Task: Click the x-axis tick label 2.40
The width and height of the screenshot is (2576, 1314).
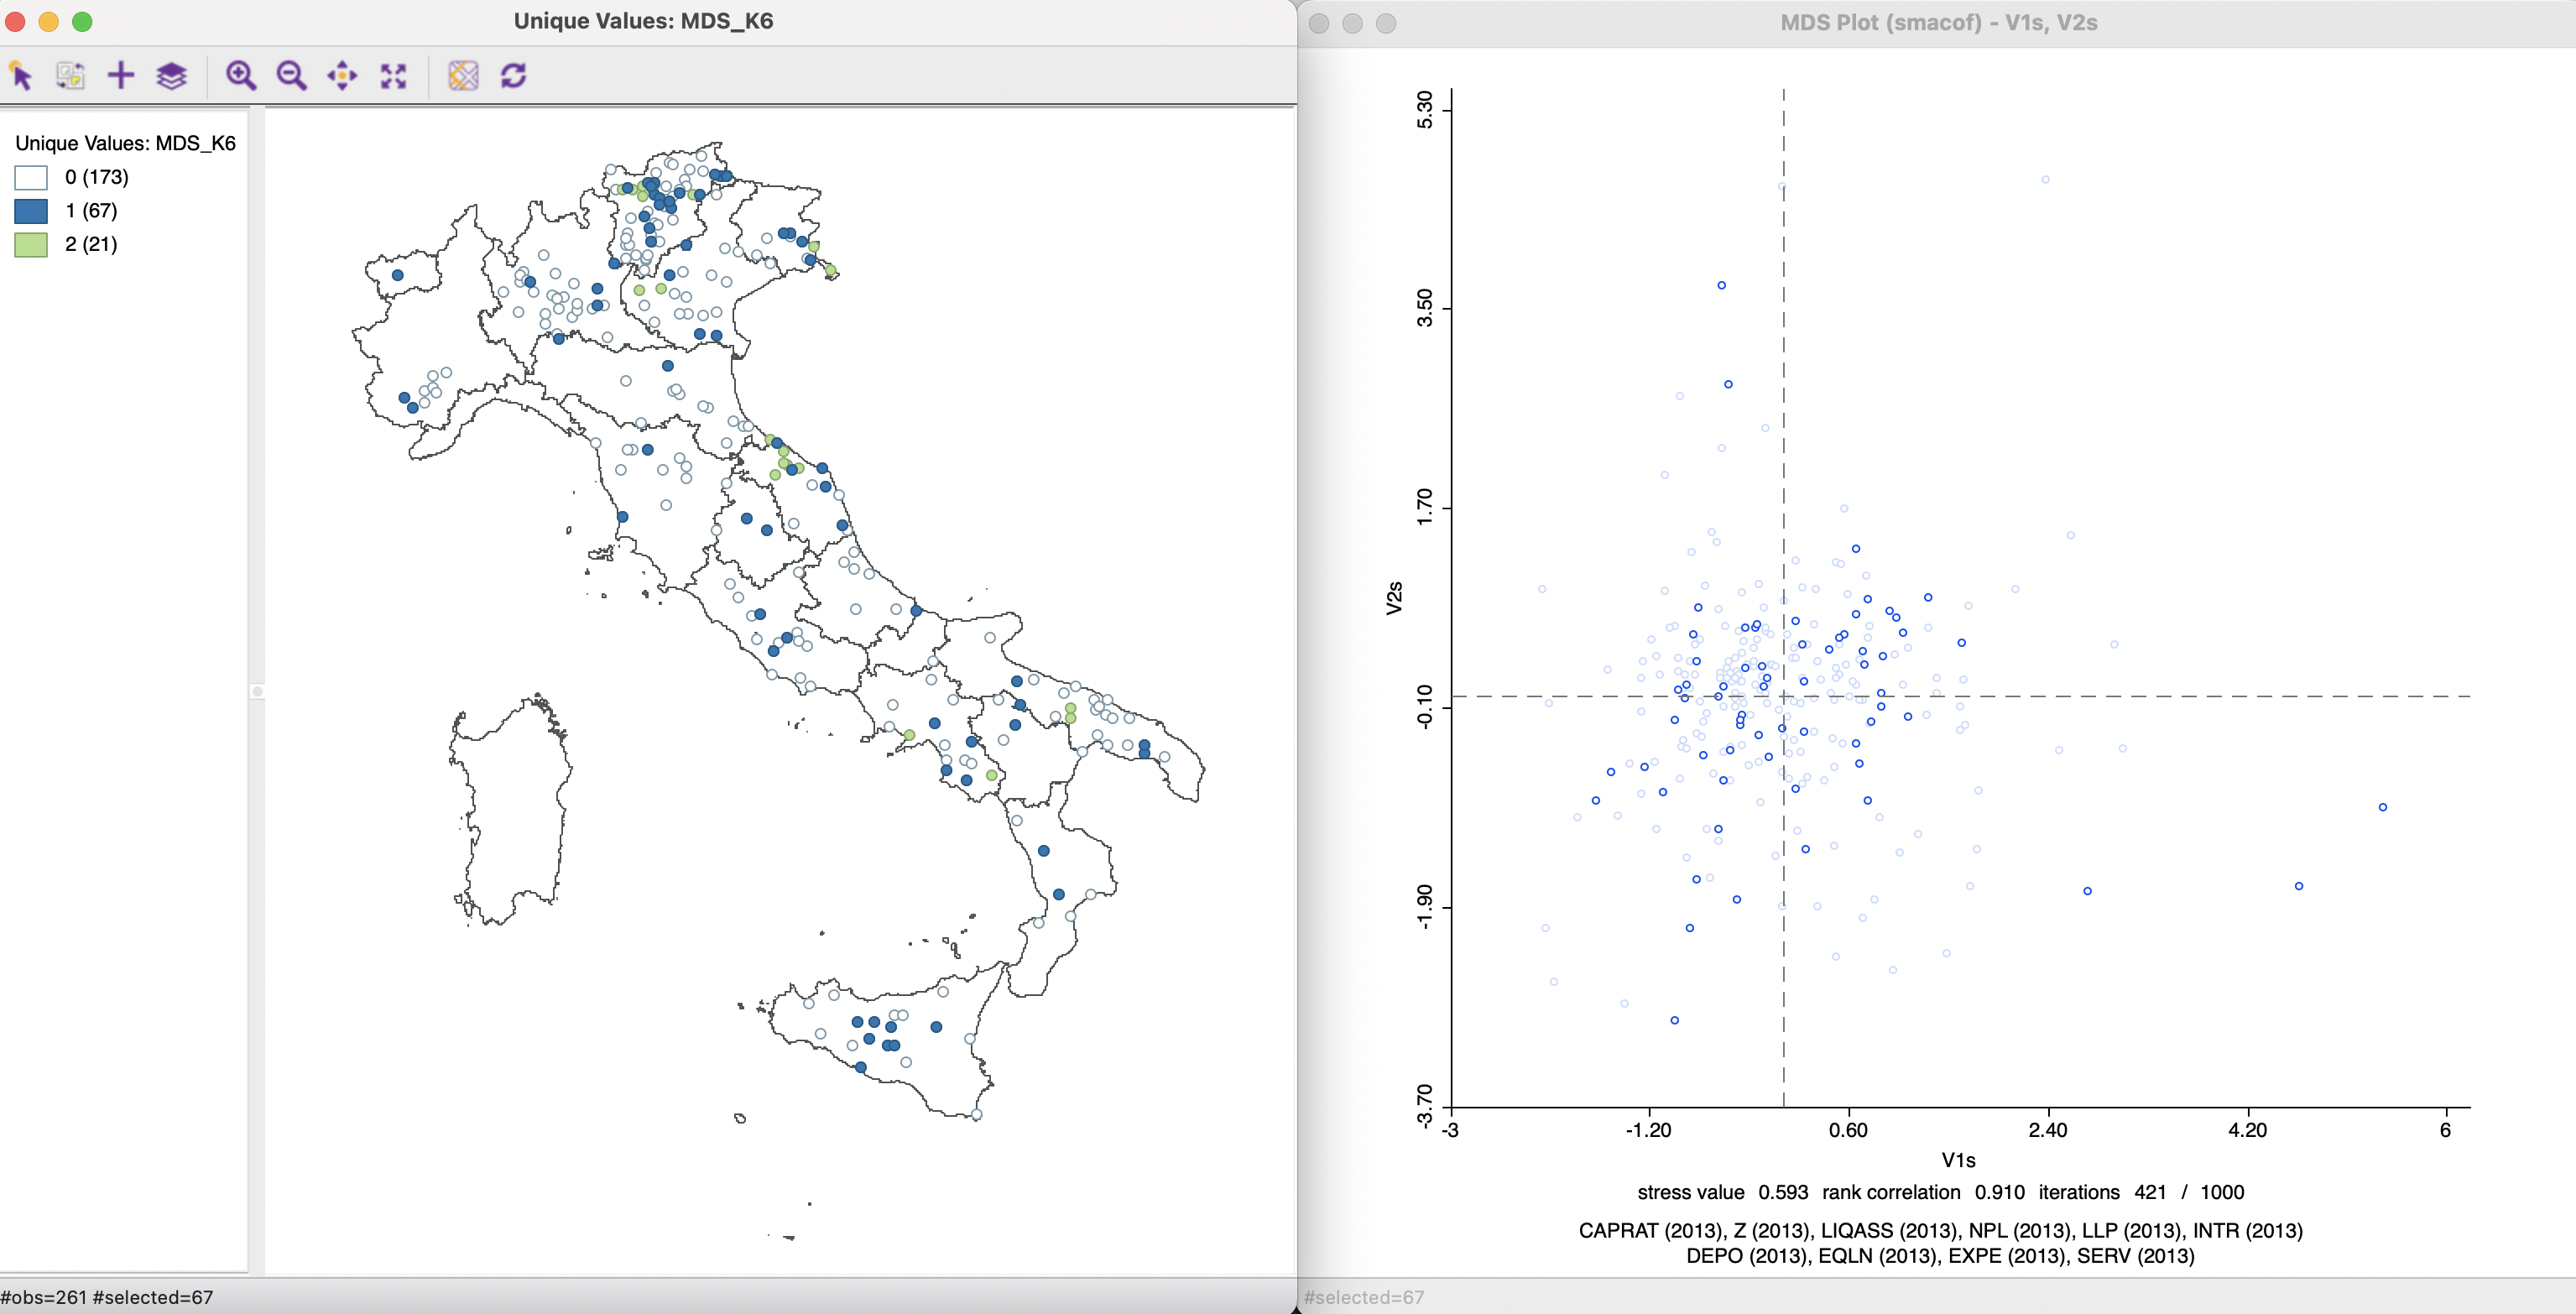Action: pos(2047,1130)
